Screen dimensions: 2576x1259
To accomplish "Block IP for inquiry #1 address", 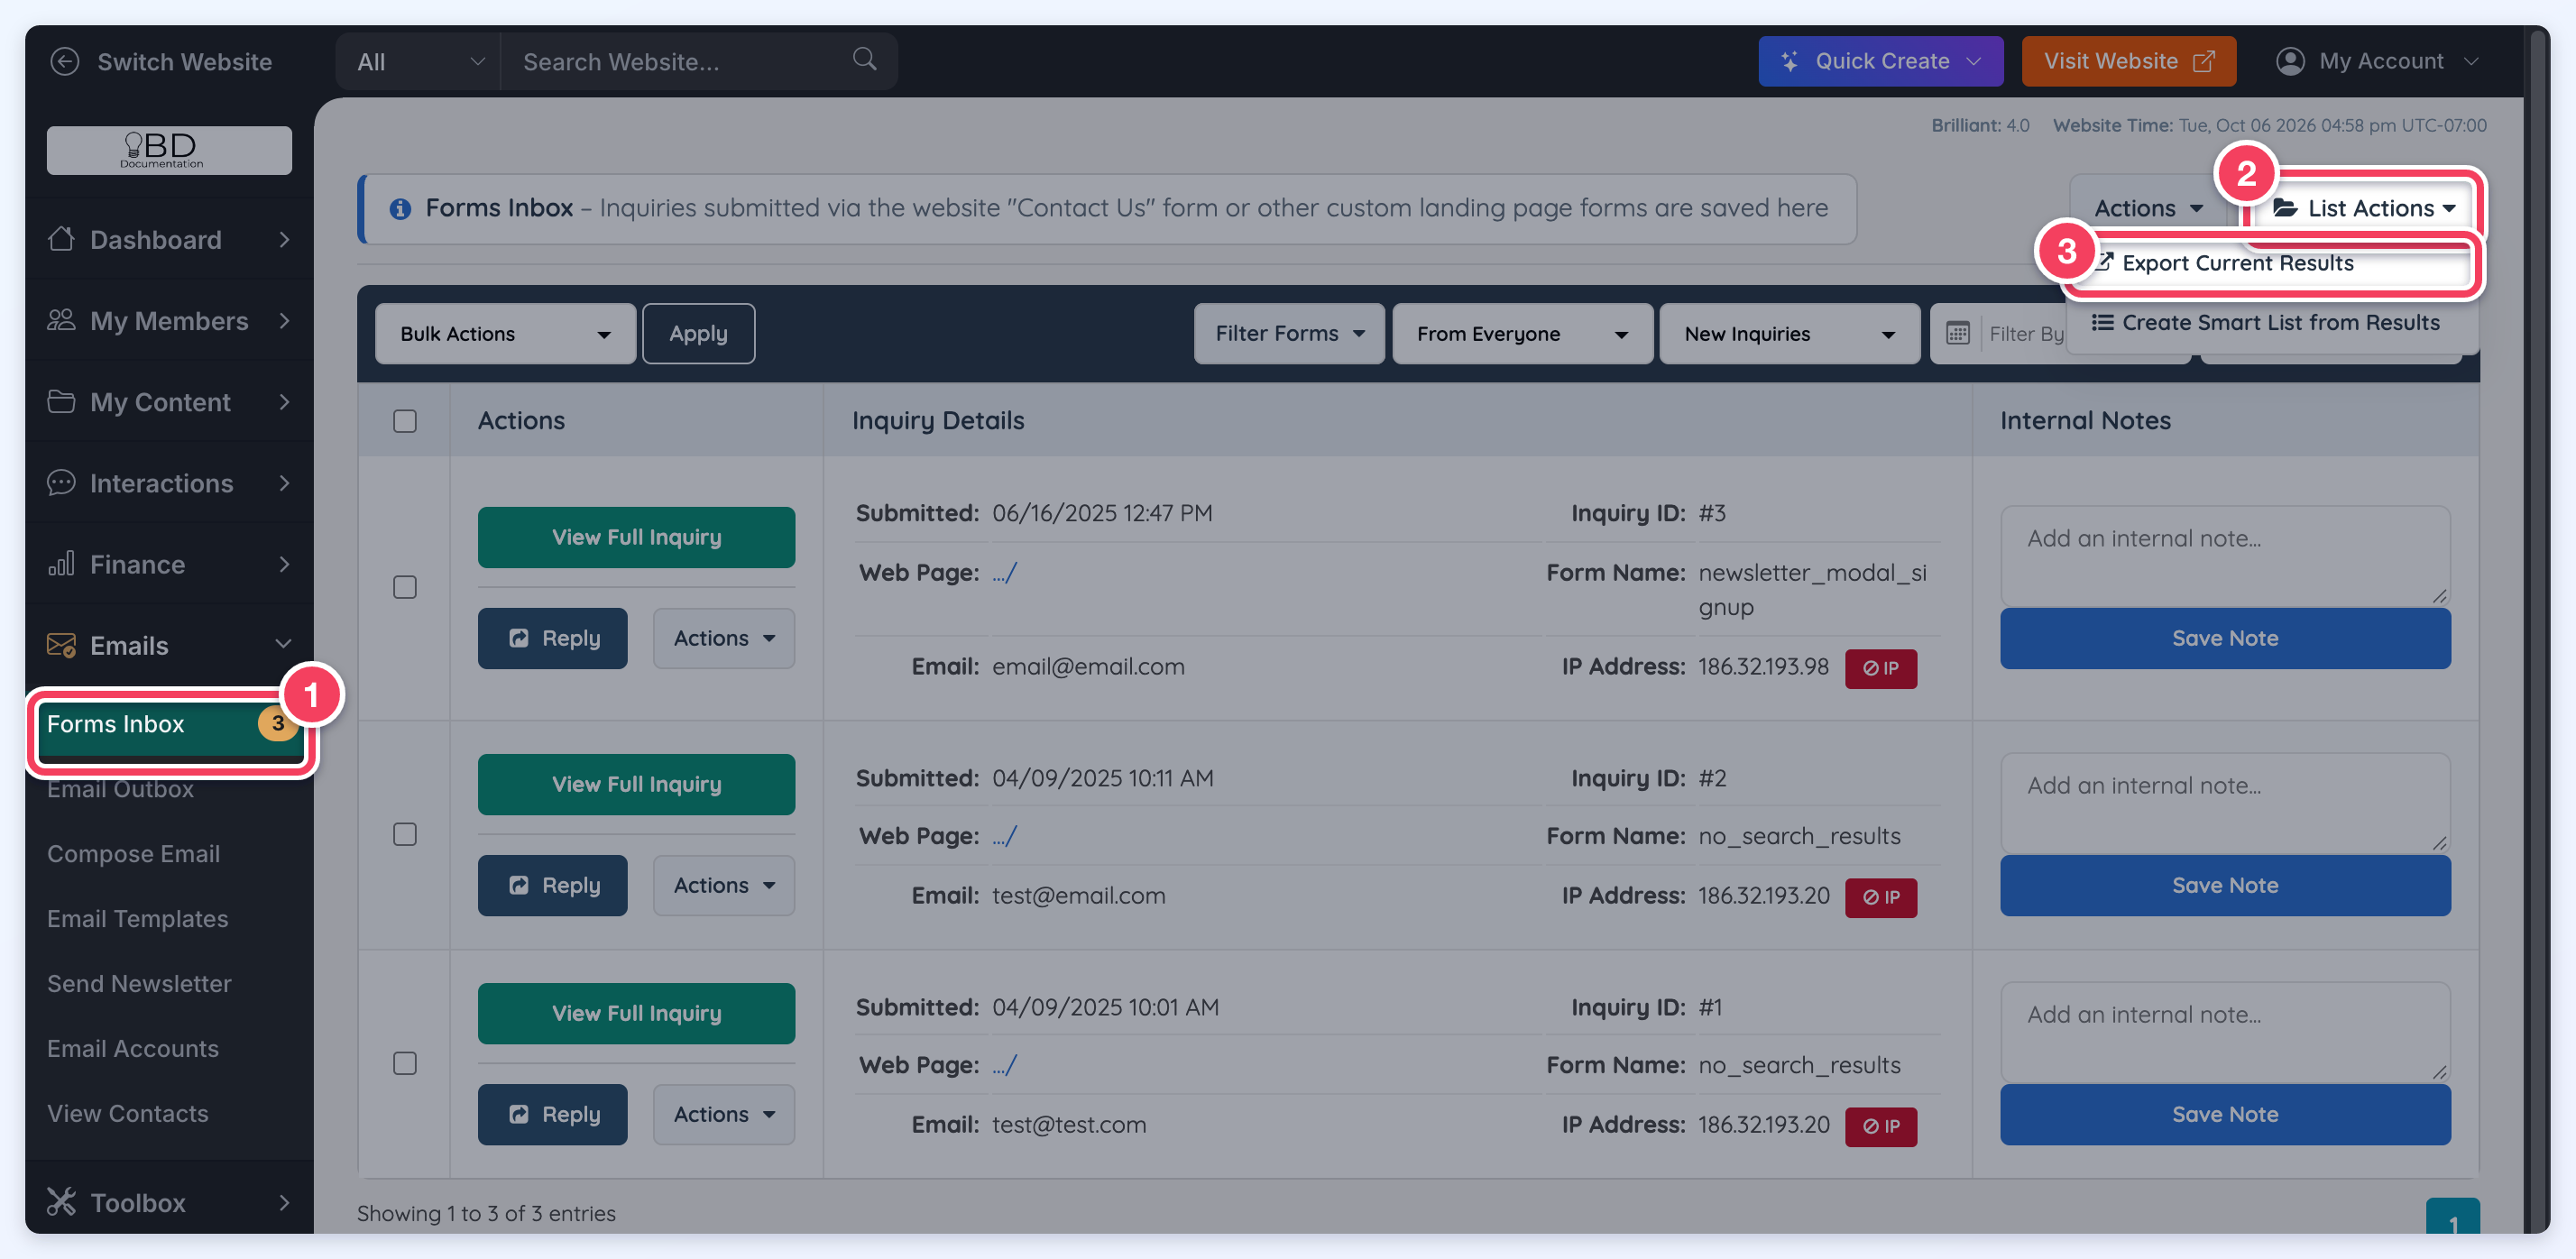I will (x=1880, y=1126).
